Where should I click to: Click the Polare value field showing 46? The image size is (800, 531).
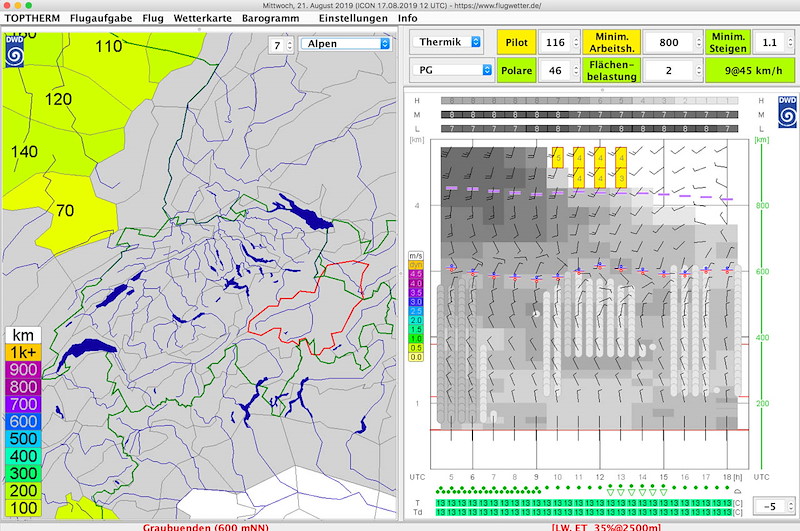click(555, 70)
